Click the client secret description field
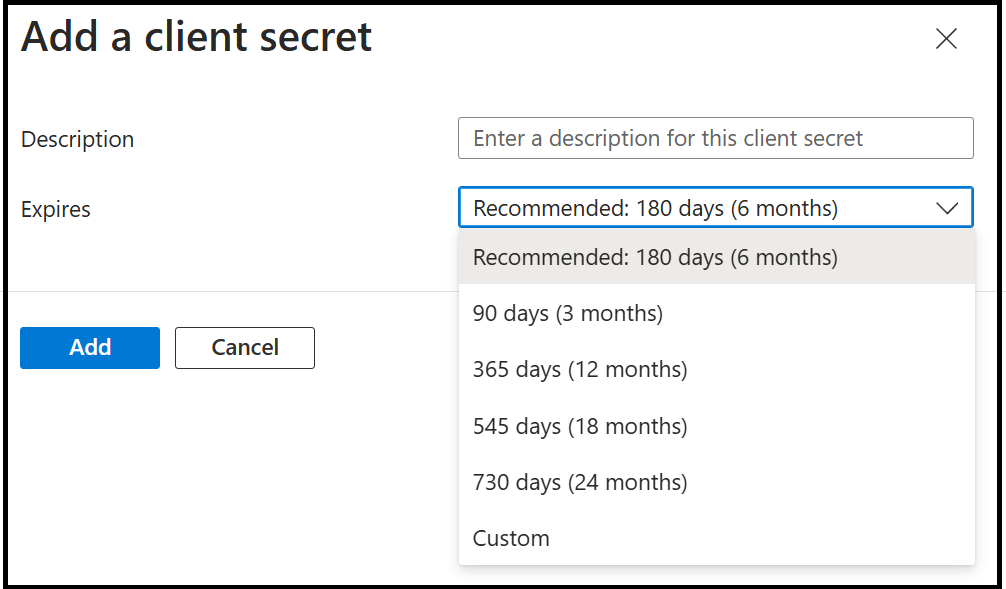The height and width of the screenshot is (589, 1006). pos(715,138)
